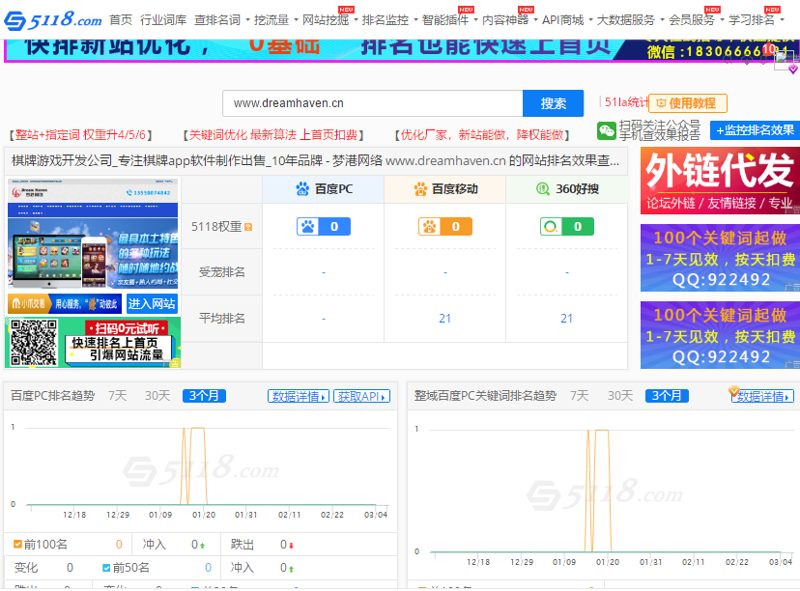Click the 51la统计 link
This screenshot has width=800, height=591.
pyautogui.click(x=626, y=102)
